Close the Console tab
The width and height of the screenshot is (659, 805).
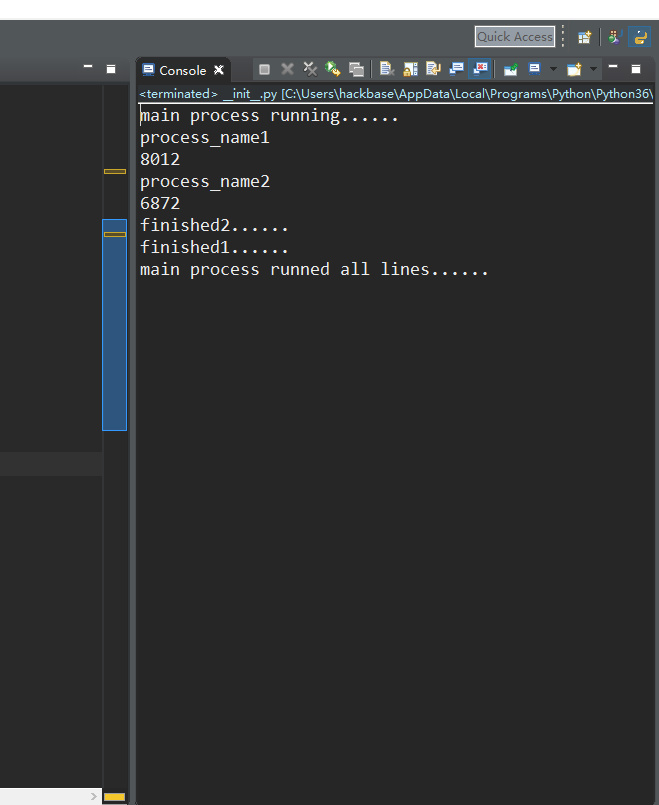point(219,70)
